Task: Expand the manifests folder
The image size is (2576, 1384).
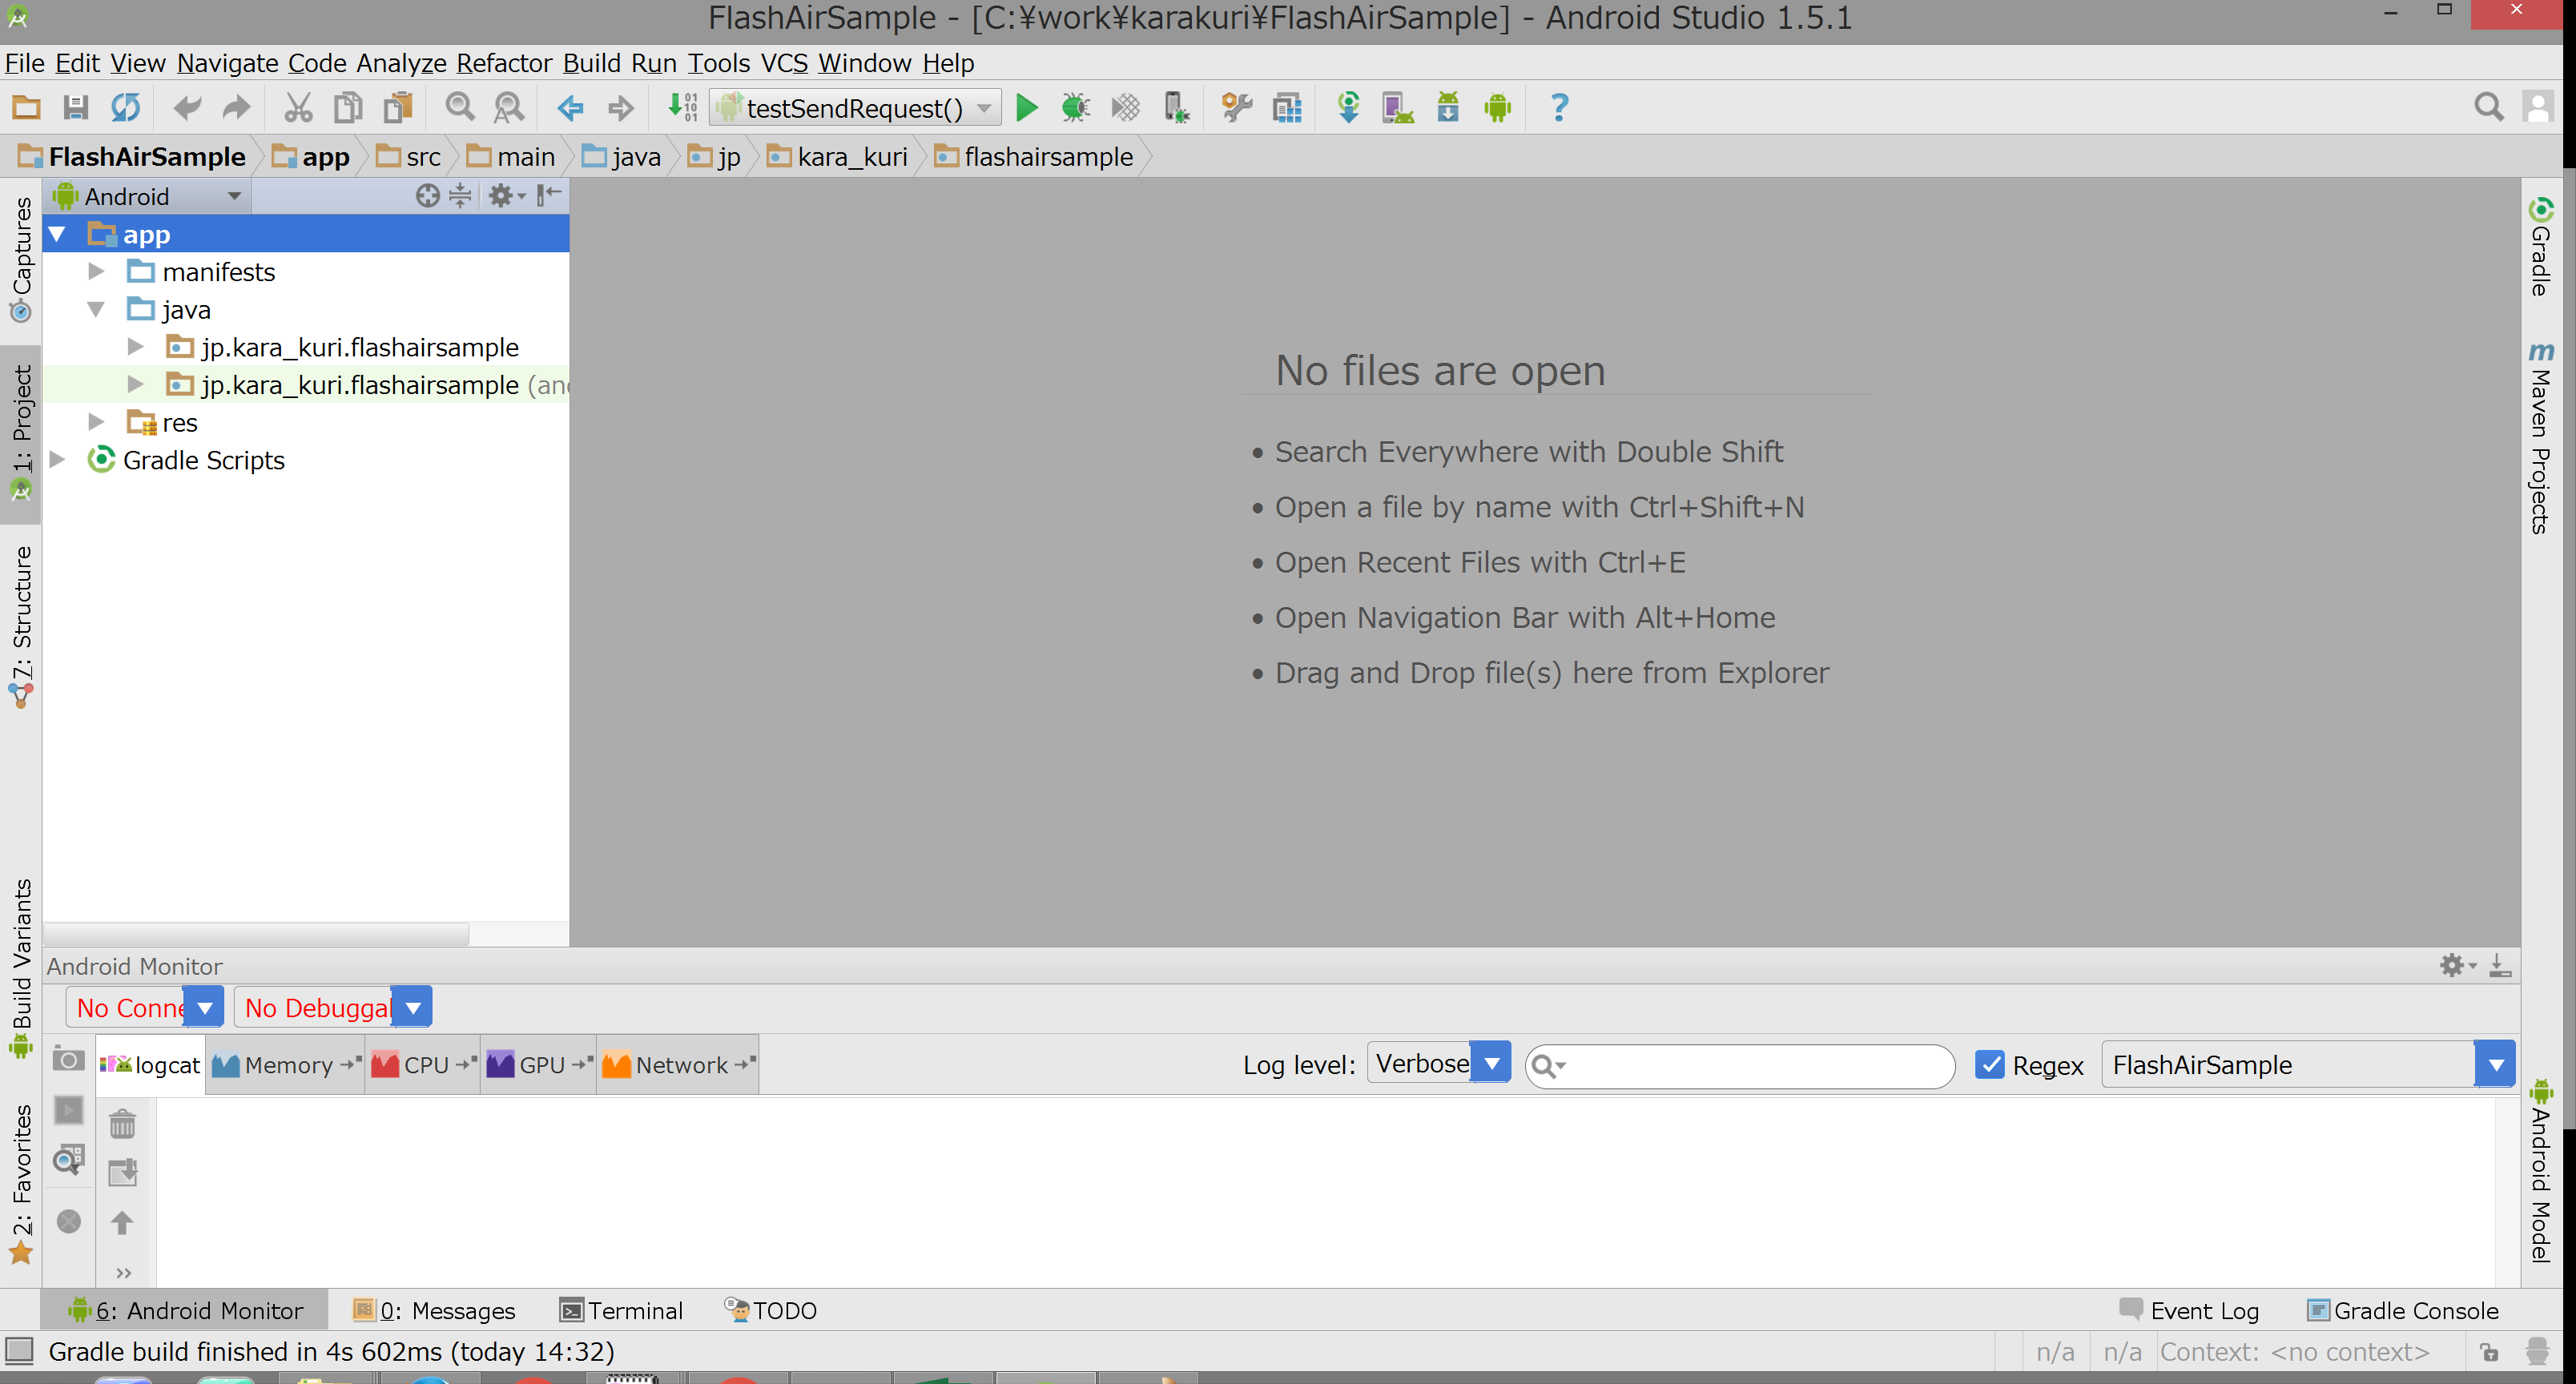Action: point(96,271)
